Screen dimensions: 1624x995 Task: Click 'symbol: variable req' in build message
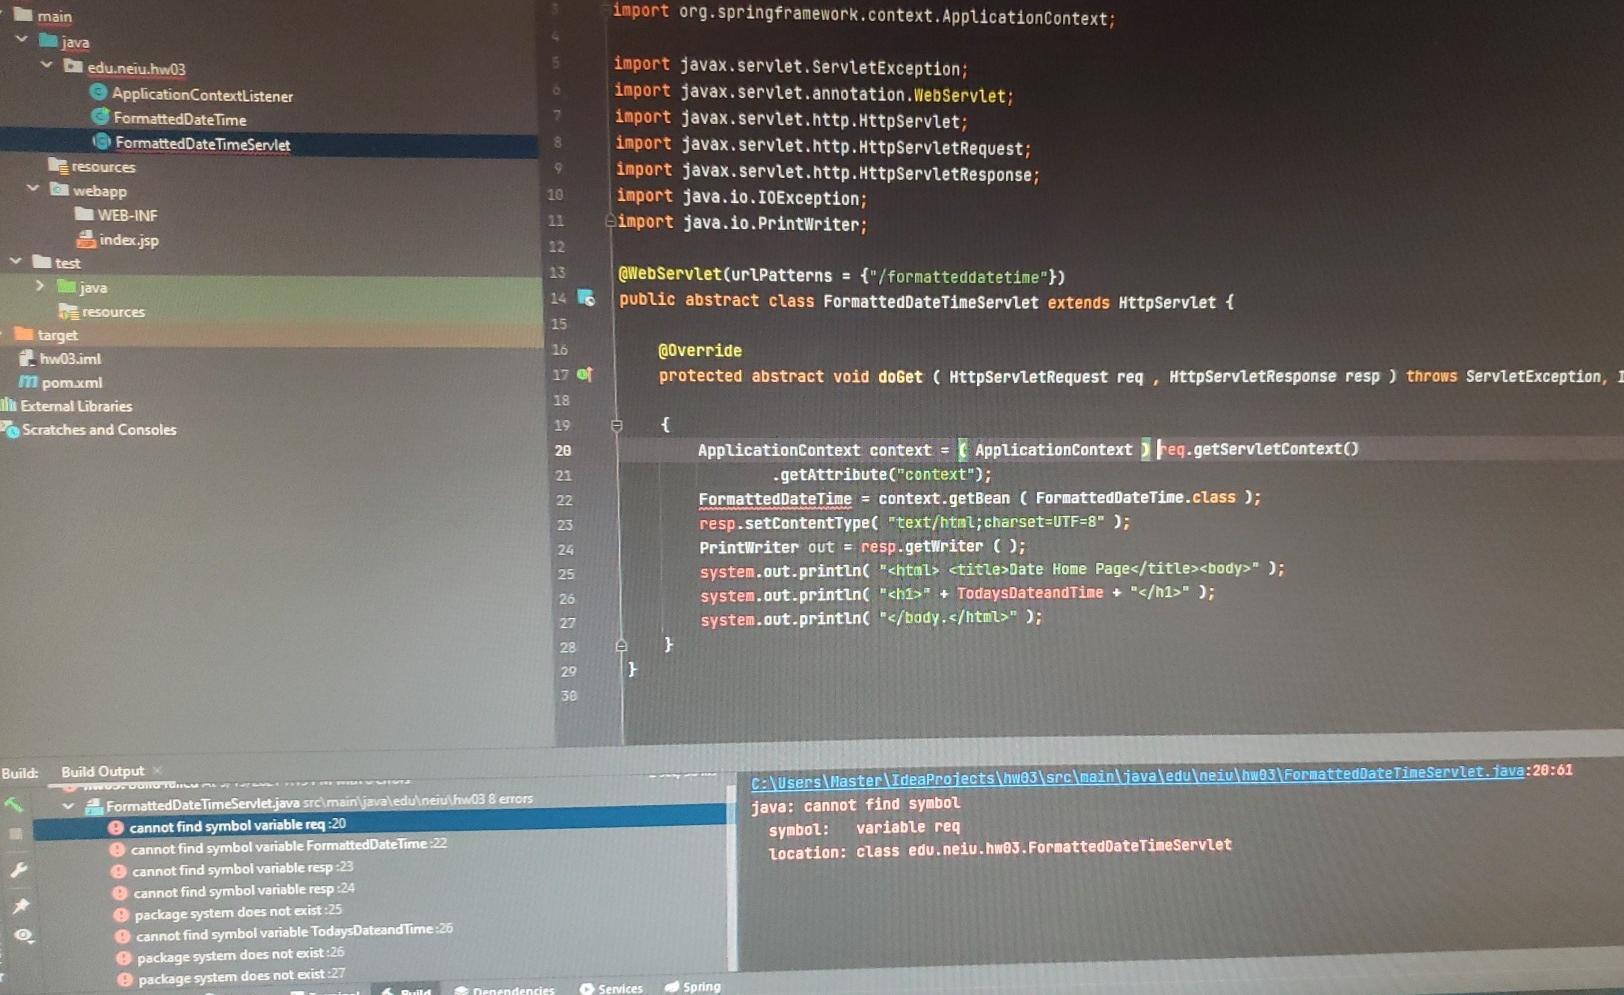click(x=864, y=828)
